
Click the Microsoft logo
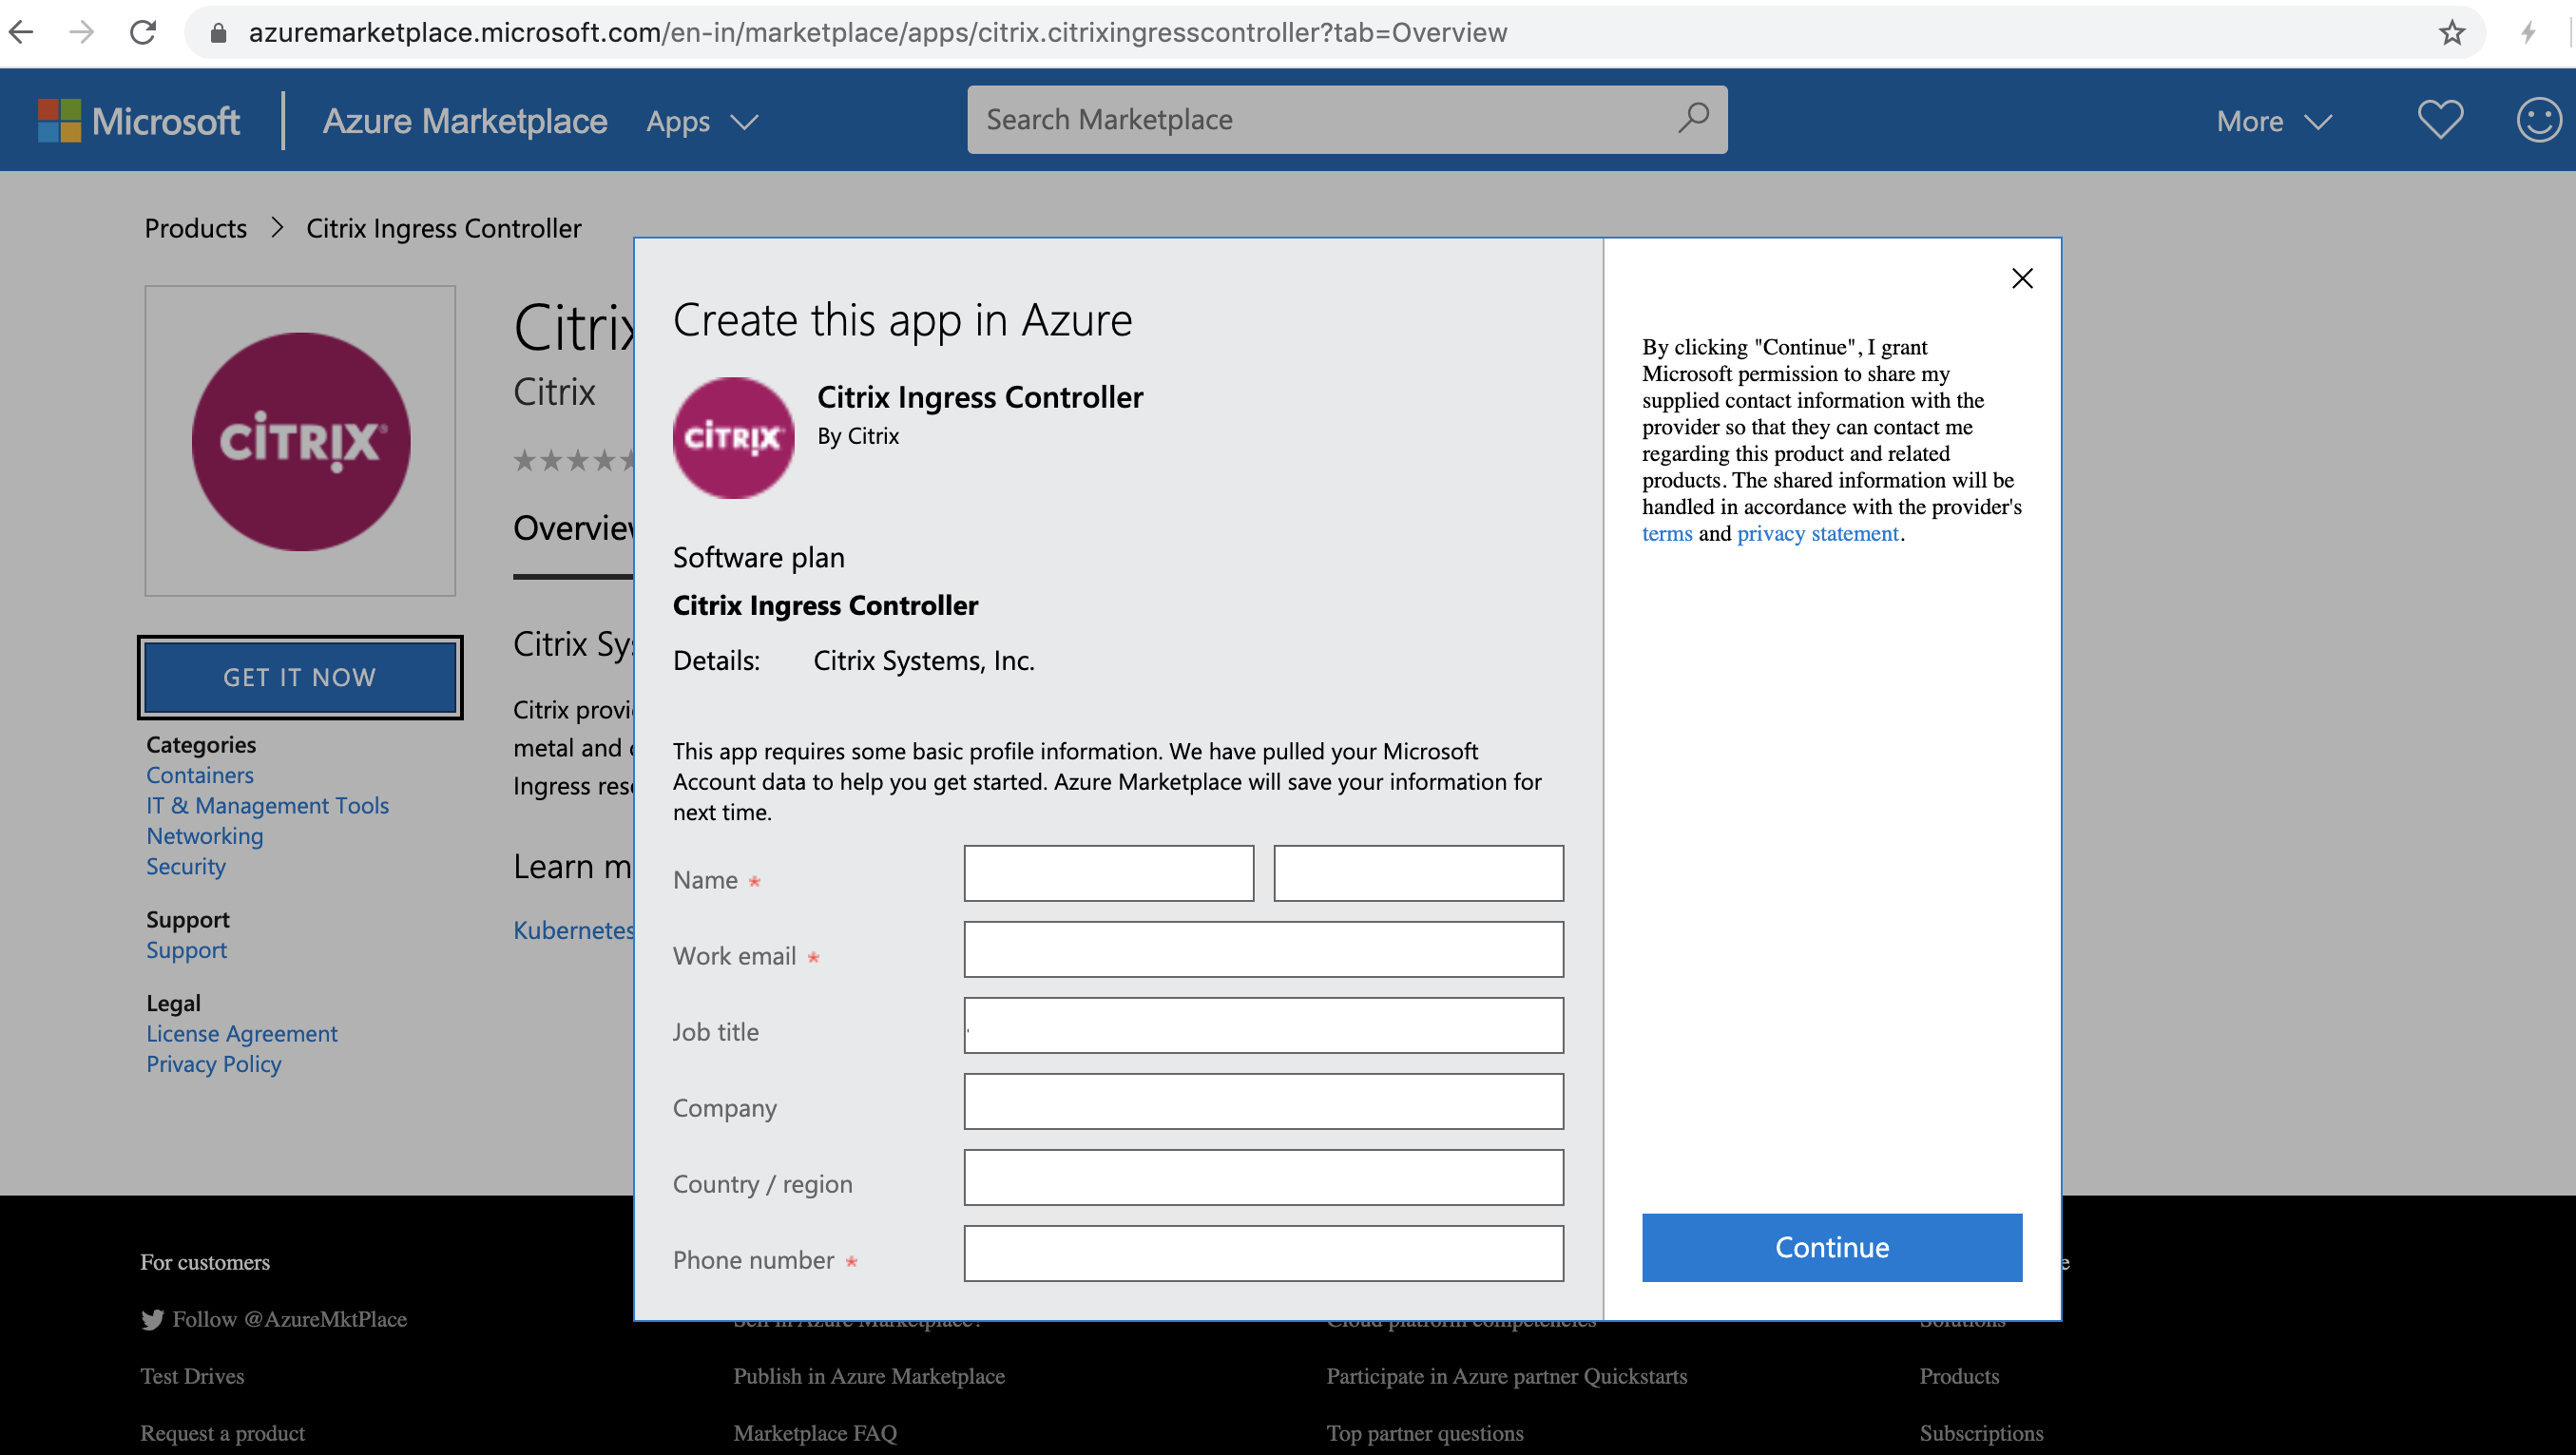pos(139,121)
